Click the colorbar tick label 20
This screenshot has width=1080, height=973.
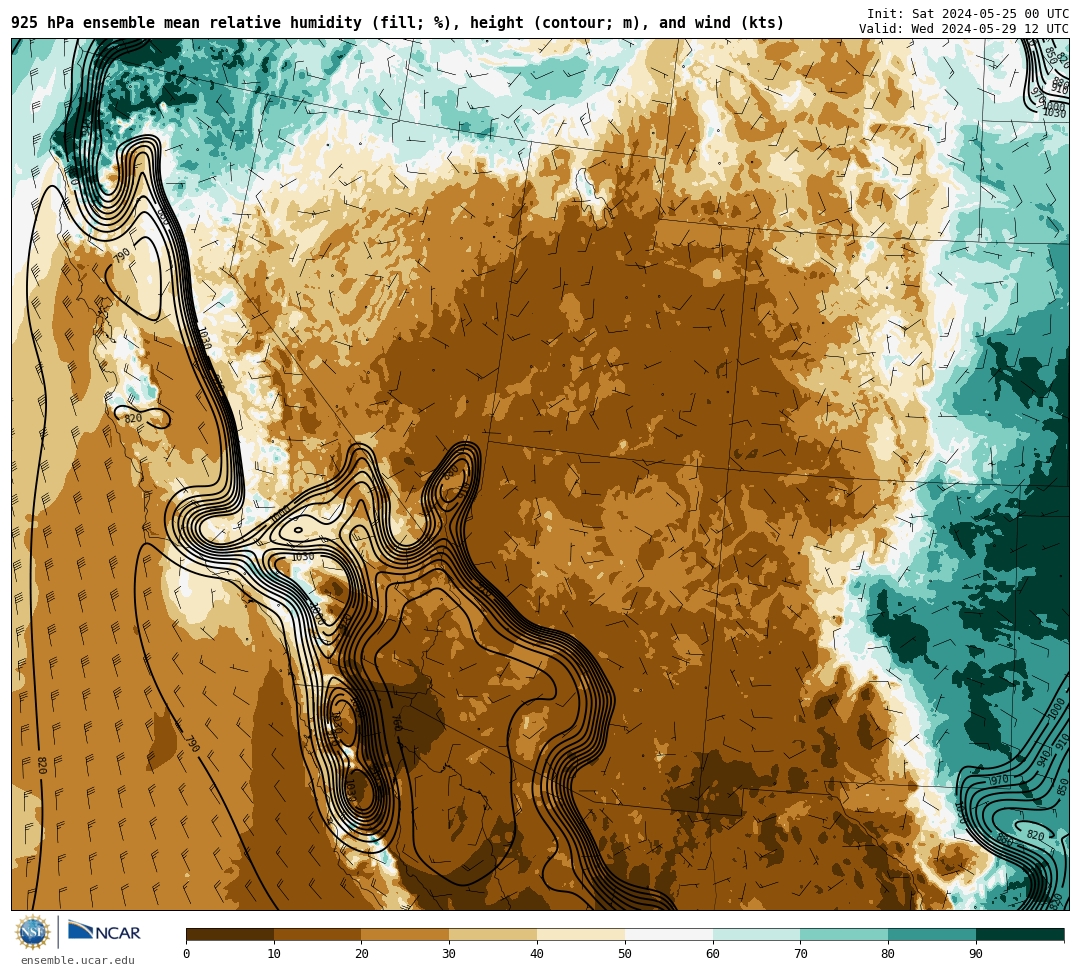(362, 954)
